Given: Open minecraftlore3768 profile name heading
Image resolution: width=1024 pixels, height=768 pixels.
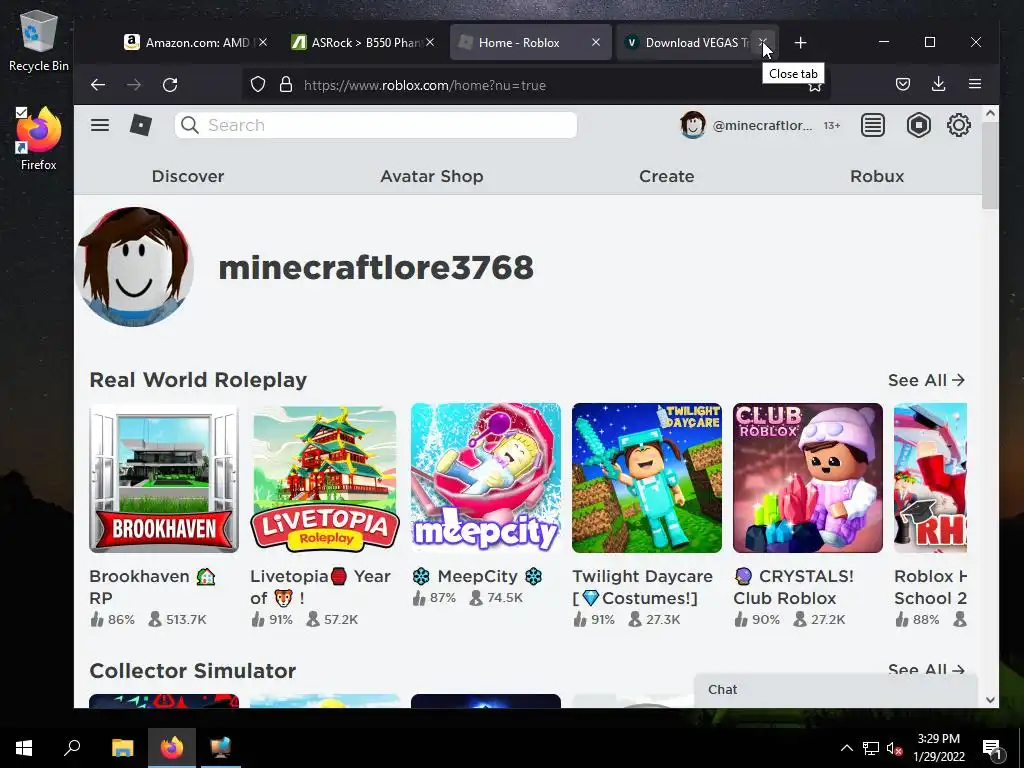Looking at the screenshot, I should pyautogui.click(x=376, y=268).
